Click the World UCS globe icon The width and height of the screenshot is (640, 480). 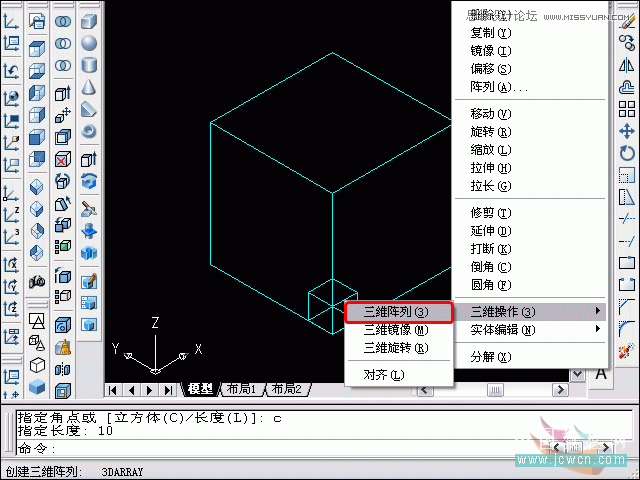click(11, 98)
